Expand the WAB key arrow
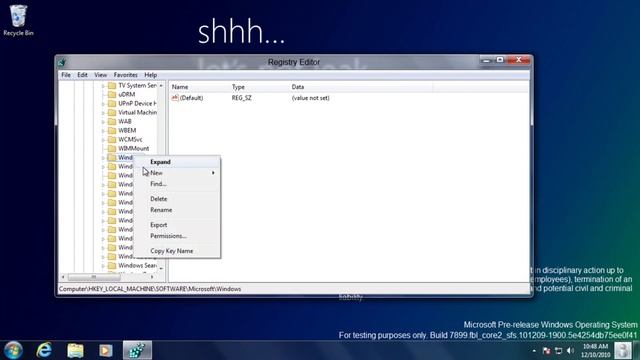Viewport: 640px width, 360px height. point(103,122)
